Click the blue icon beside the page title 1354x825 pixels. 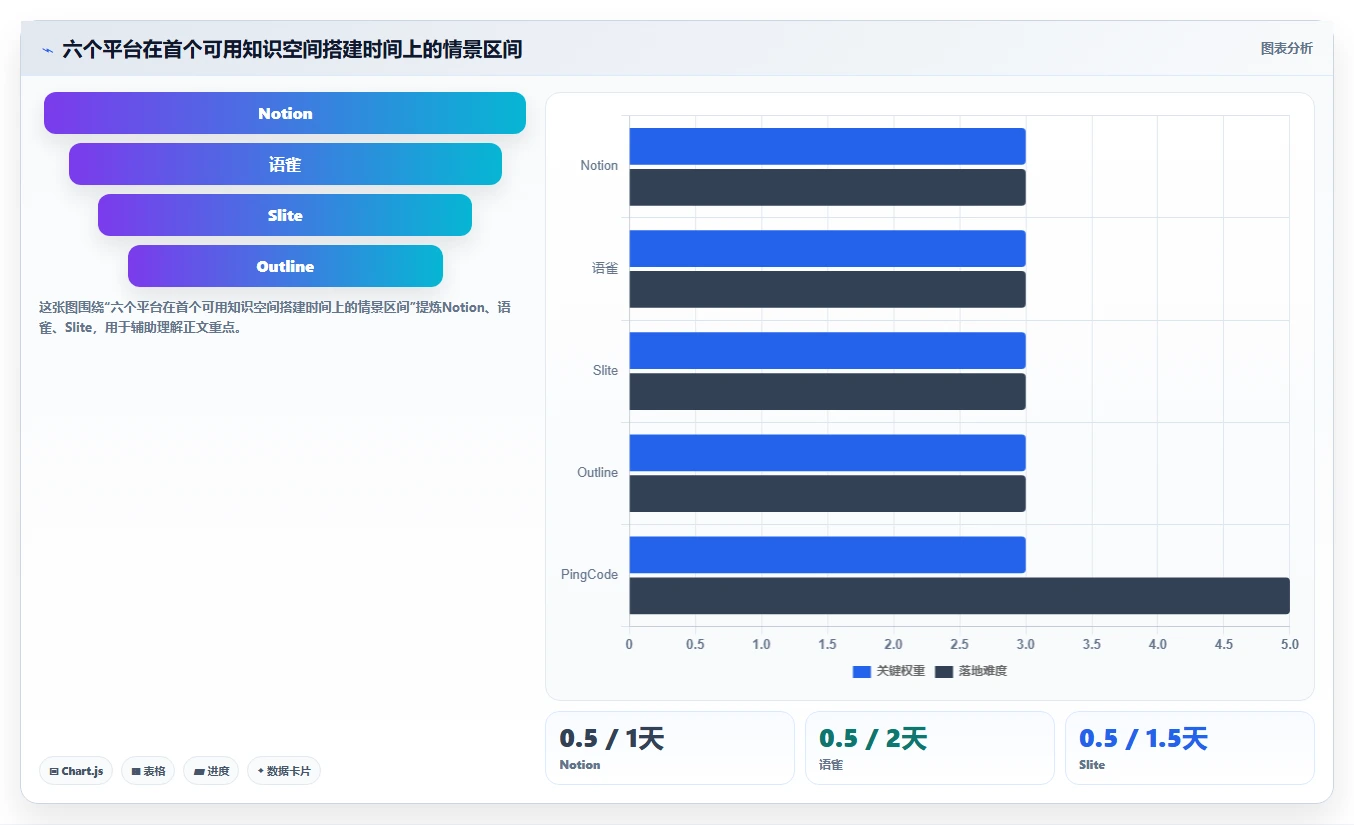47,50
